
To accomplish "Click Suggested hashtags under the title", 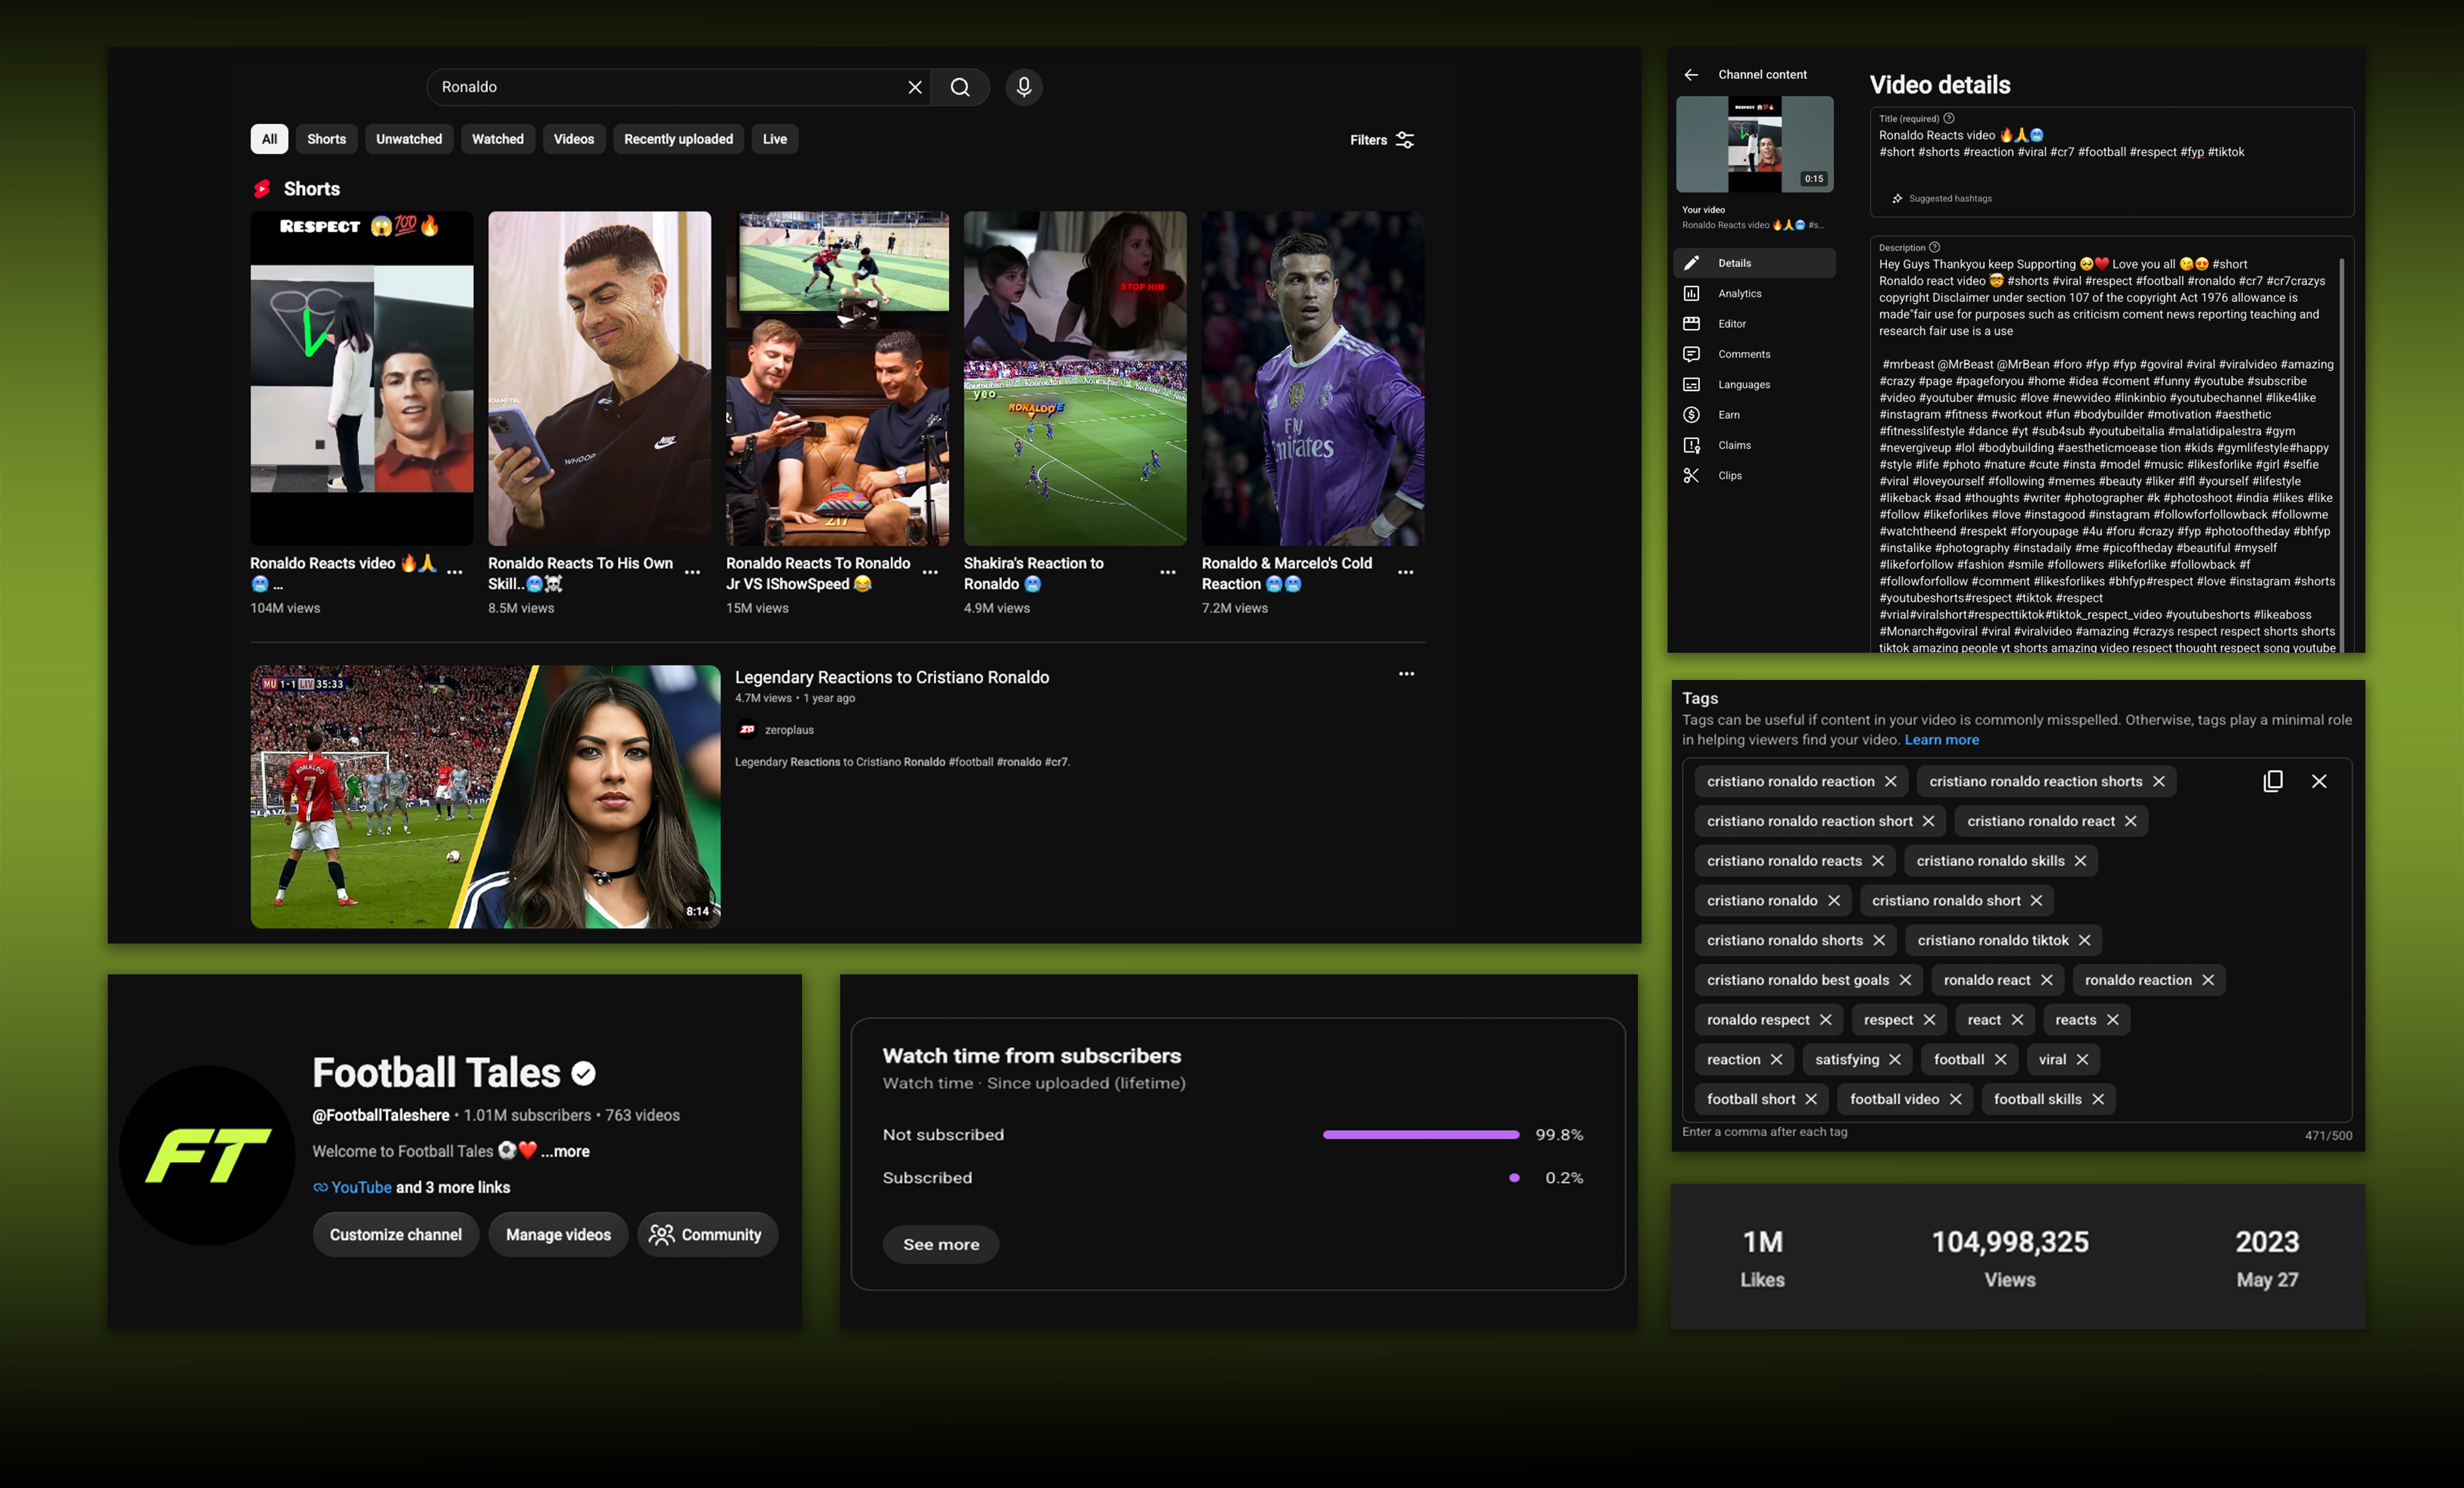I will coord(1942,198).
